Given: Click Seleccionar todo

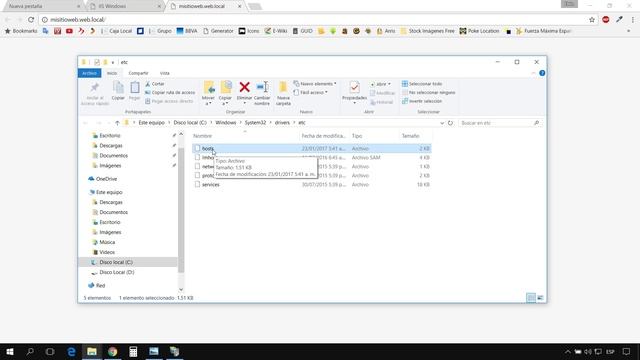Looking at the screenshot, I should point(422,84).
